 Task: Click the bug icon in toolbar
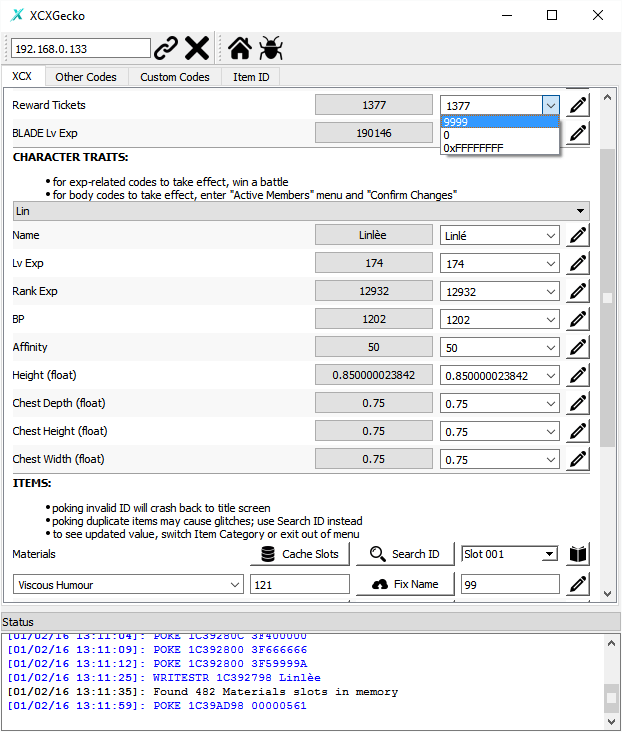271,48
